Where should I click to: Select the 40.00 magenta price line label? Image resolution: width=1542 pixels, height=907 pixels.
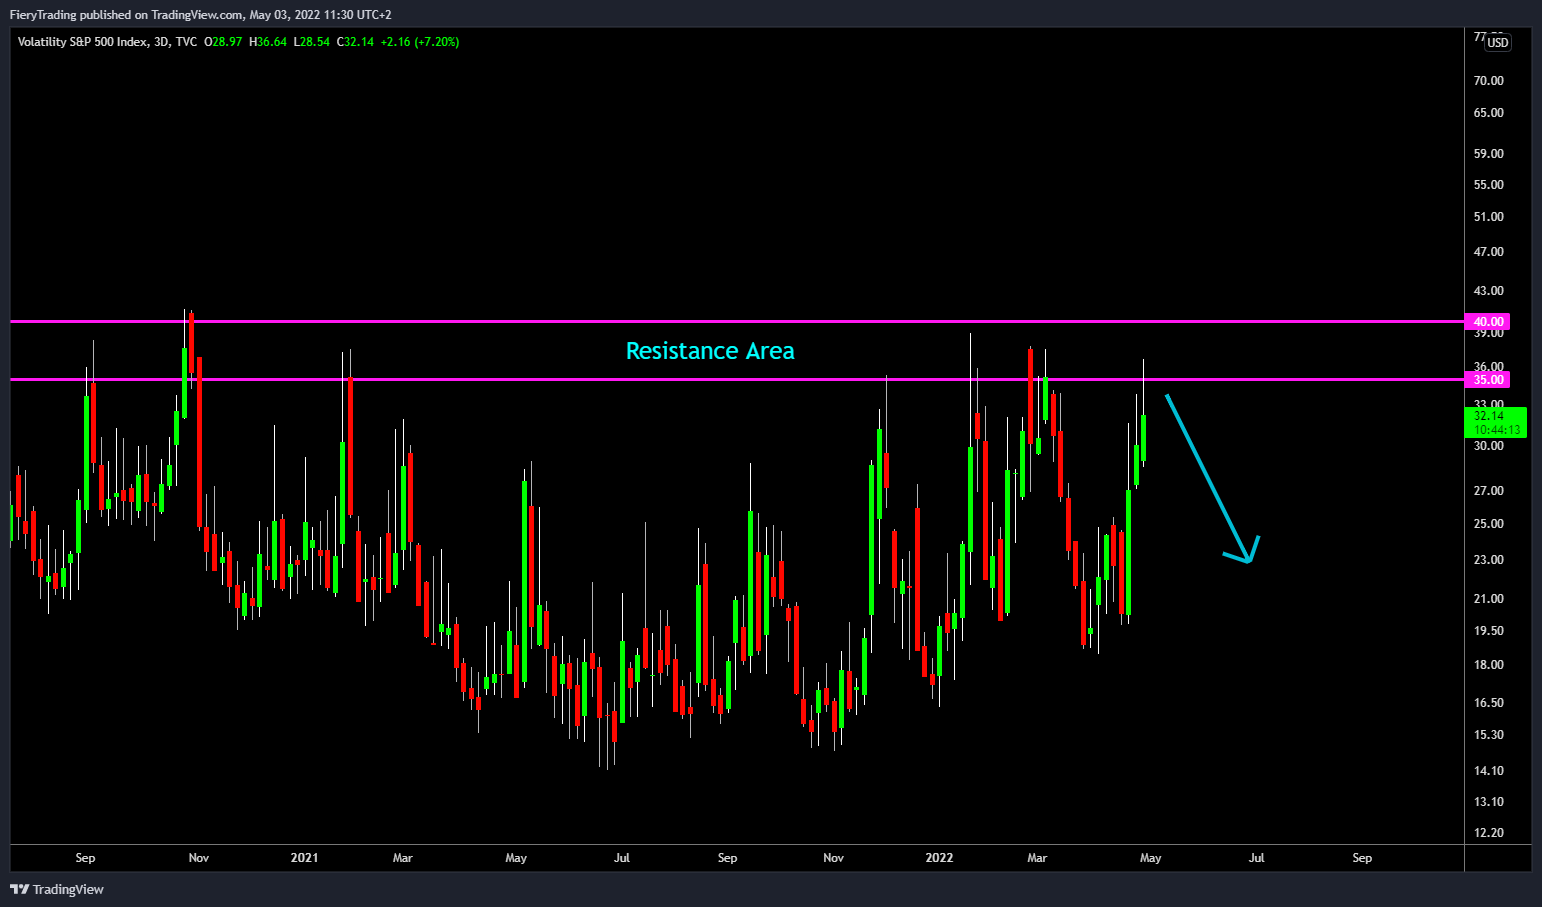[x=1488, y=322]
